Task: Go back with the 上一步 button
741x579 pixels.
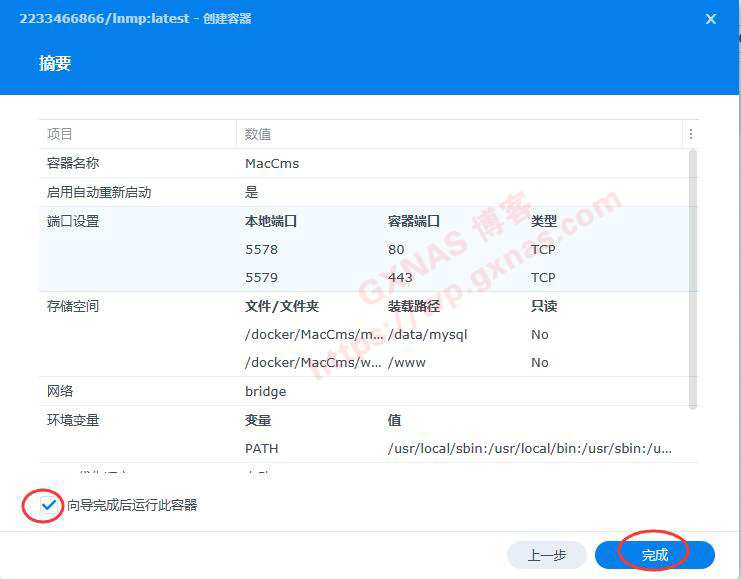Action: click(546, 555)
